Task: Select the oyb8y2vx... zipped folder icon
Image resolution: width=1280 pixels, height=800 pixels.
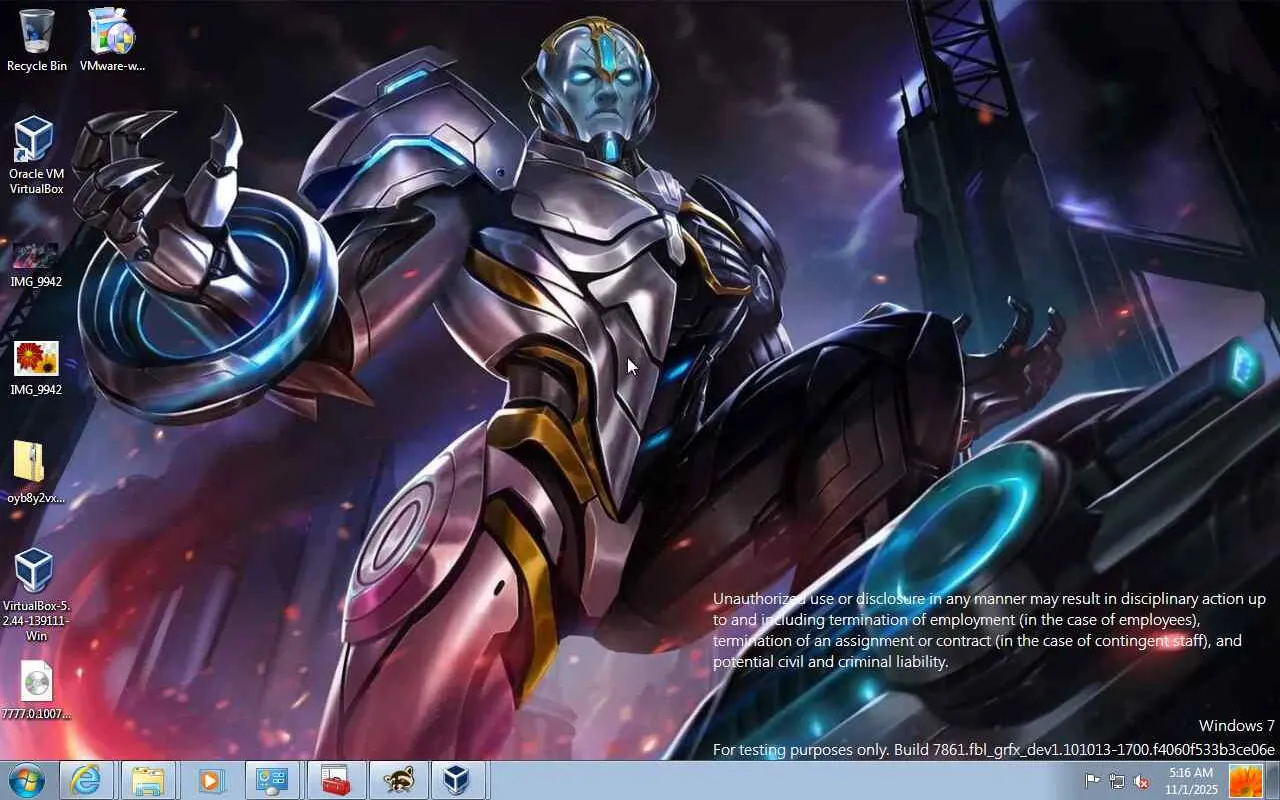Action: coord(37,472)
